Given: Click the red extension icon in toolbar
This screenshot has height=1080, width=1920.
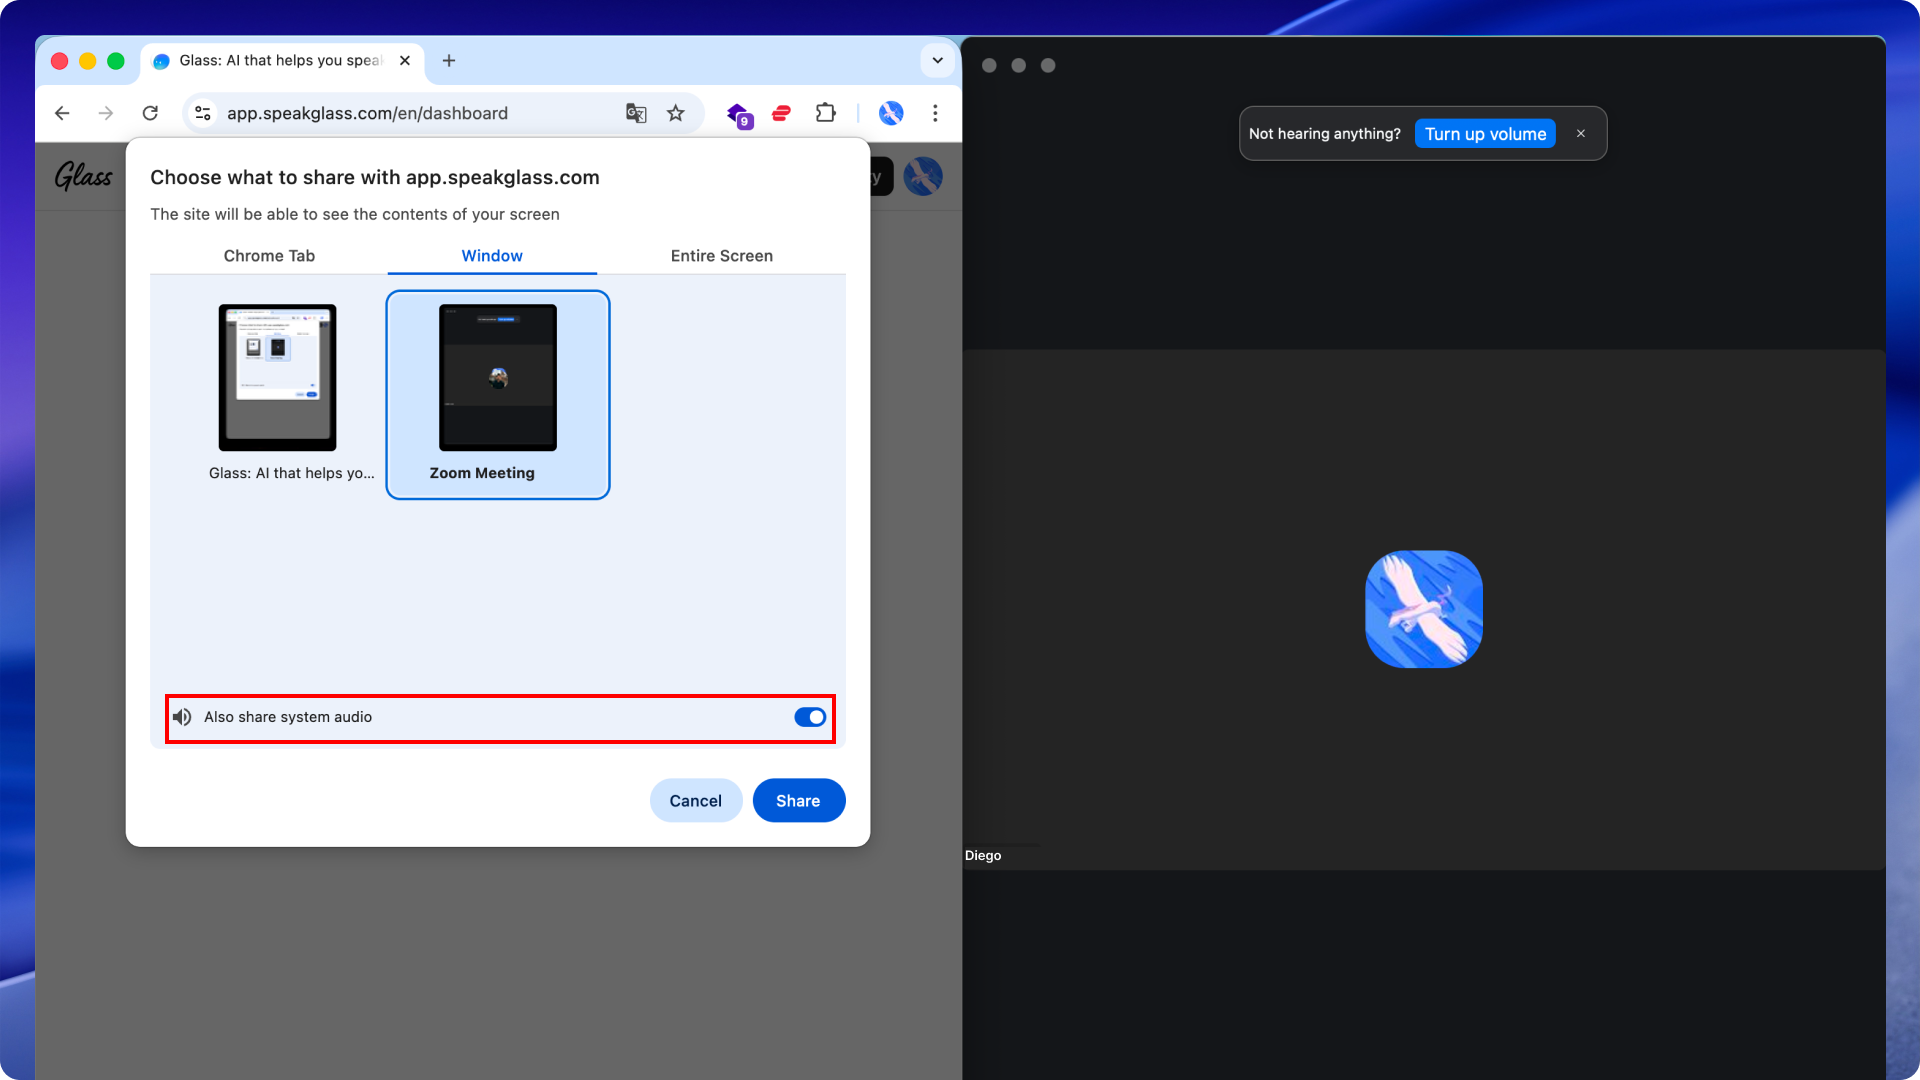Looking at the screenshot, I should (782, 113).
